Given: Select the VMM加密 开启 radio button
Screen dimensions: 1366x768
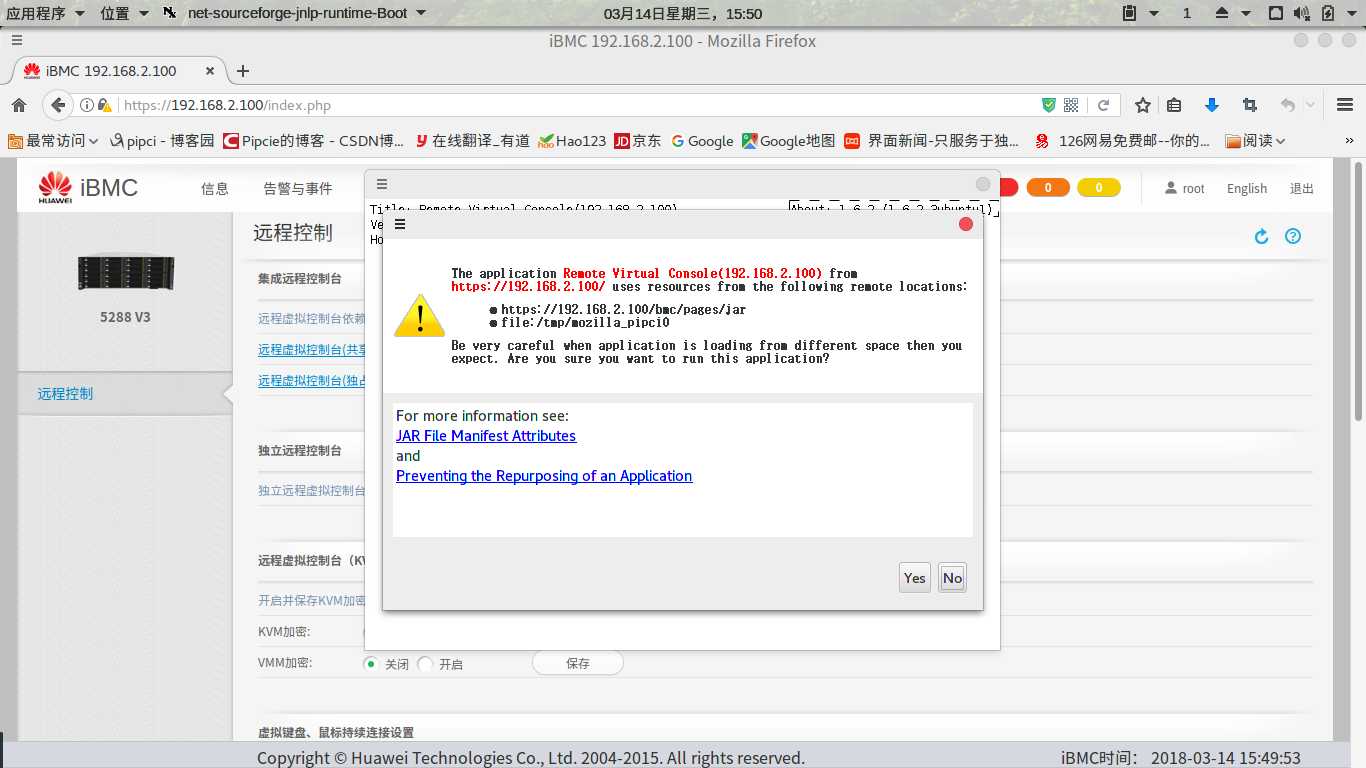Looking at the screenshot, I should coord(425,663).
